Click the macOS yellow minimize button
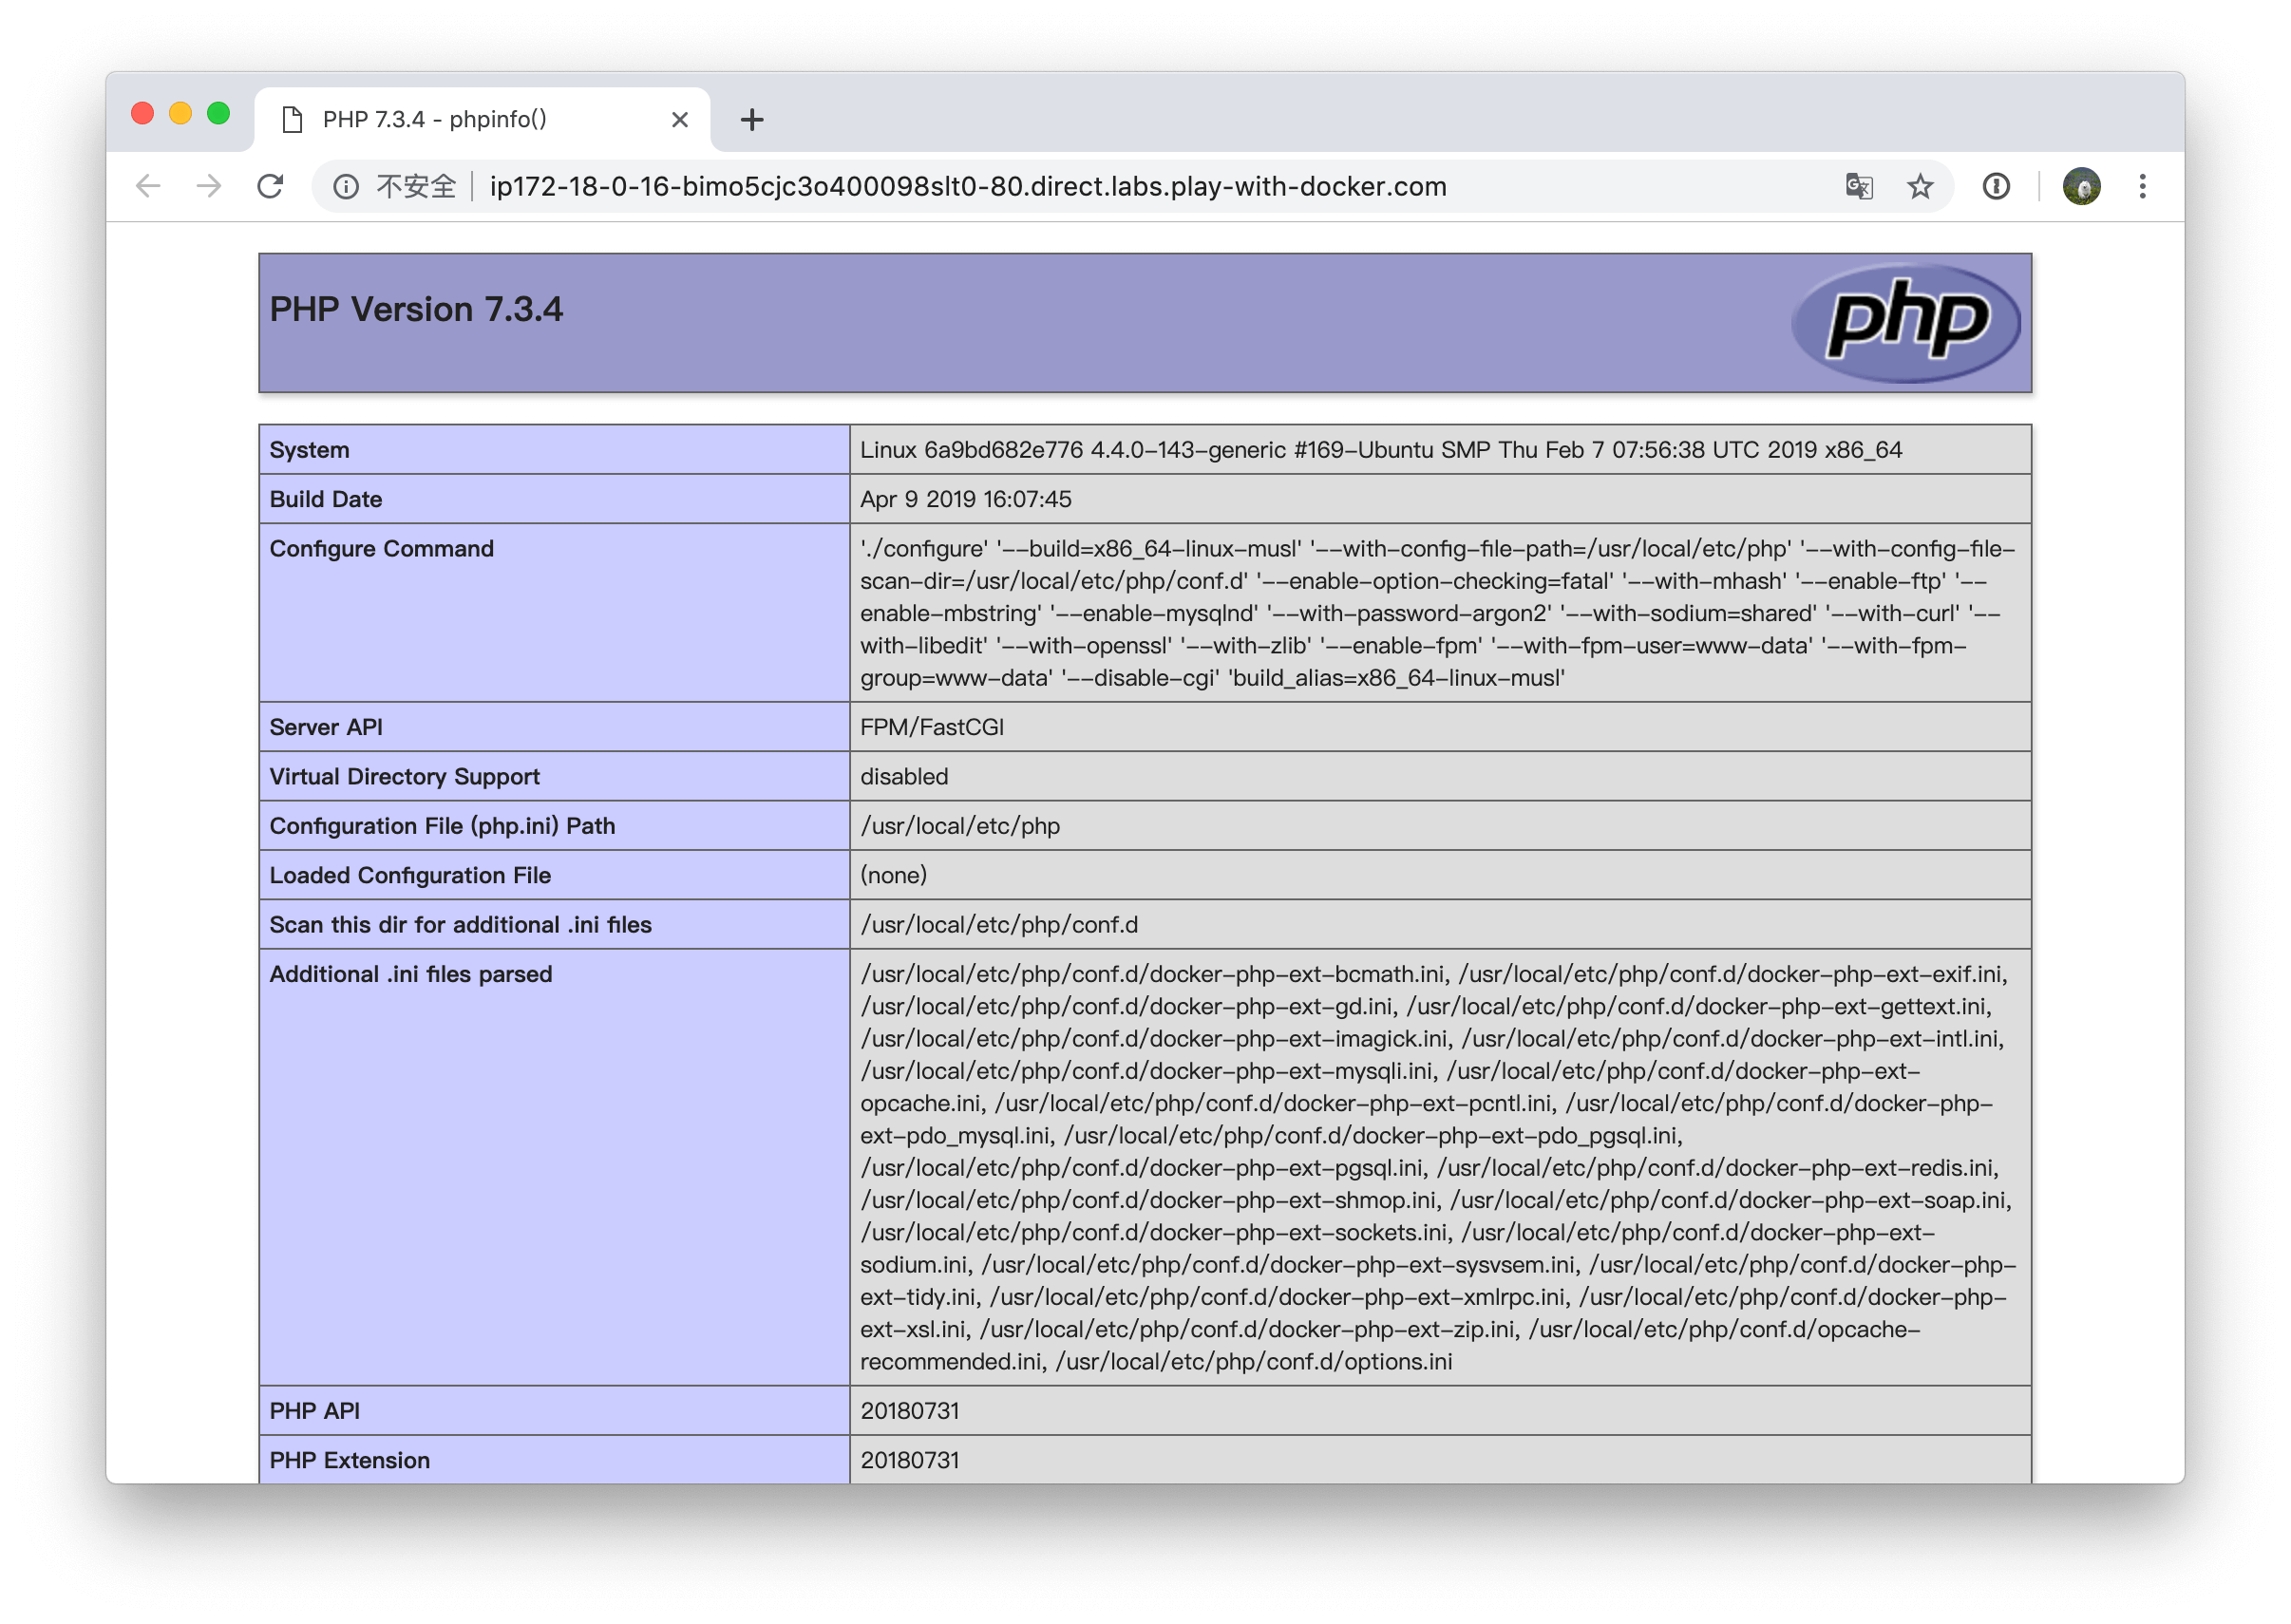The width and height of the screenshot is (2291, 1624). (180, 114)
